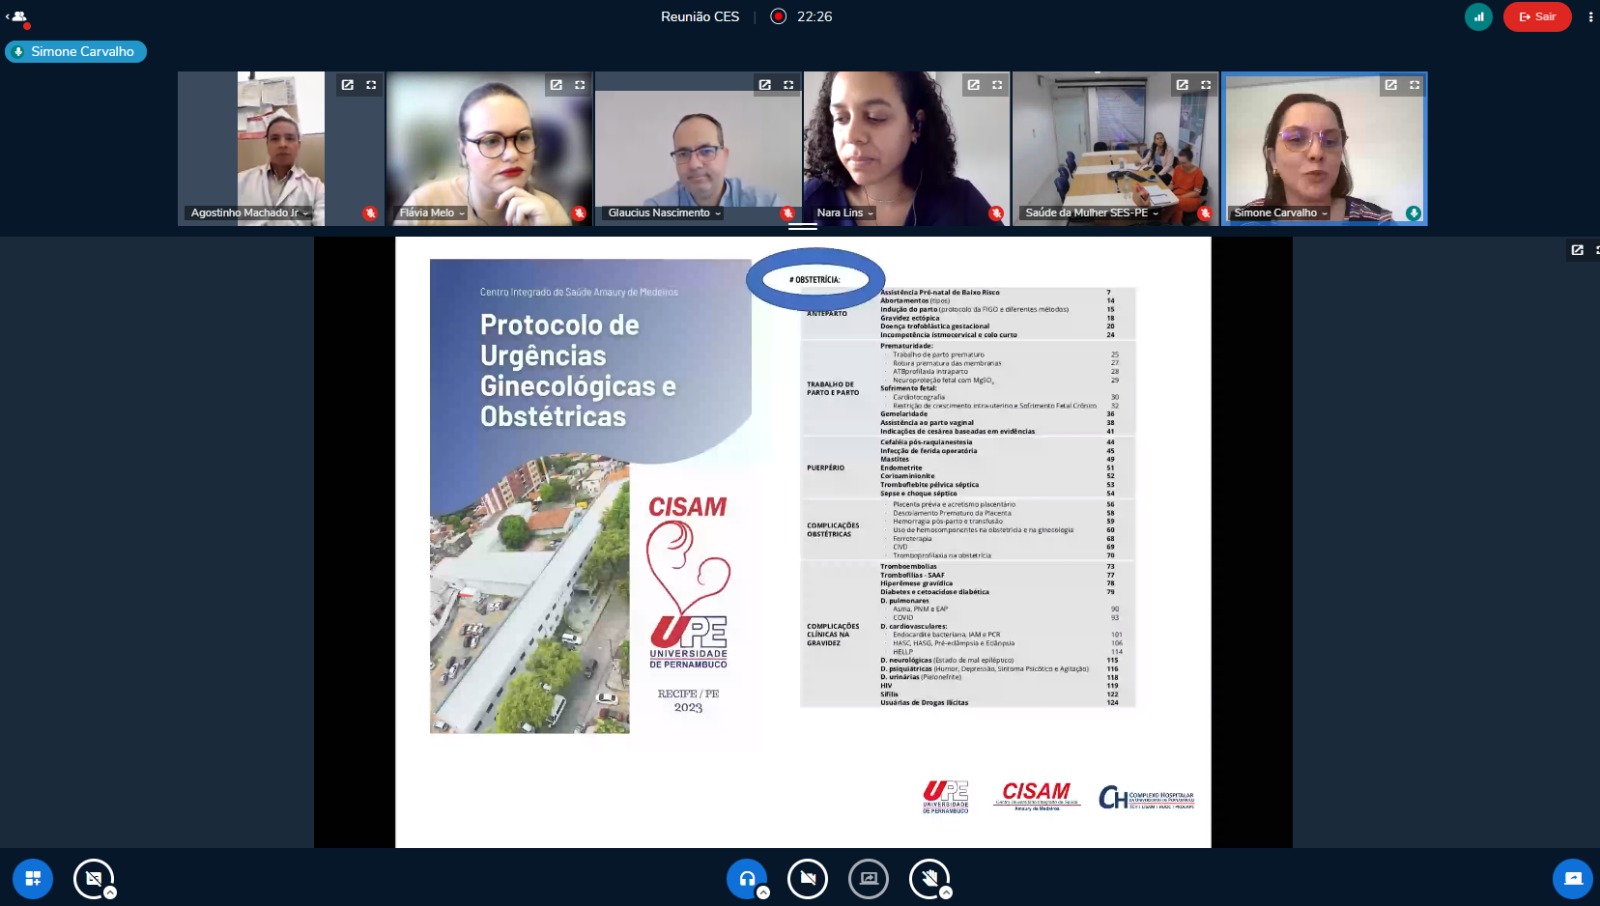This screenshot has width=1600, height=906.
Task: Click the Simone Carvalho talking indicator pill
Action: (76, 52)
